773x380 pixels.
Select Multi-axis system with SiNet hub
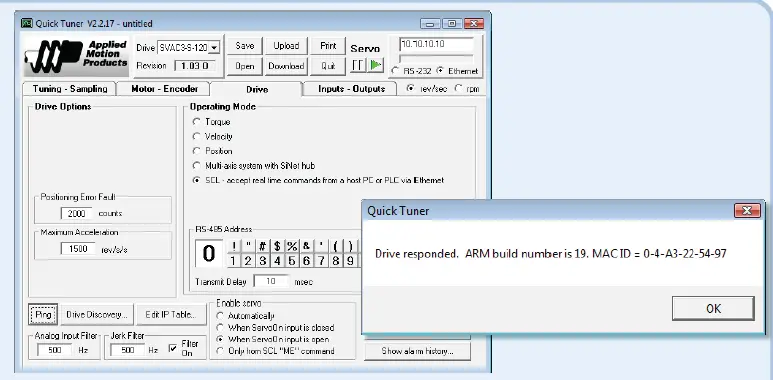(x=197, y=166)
